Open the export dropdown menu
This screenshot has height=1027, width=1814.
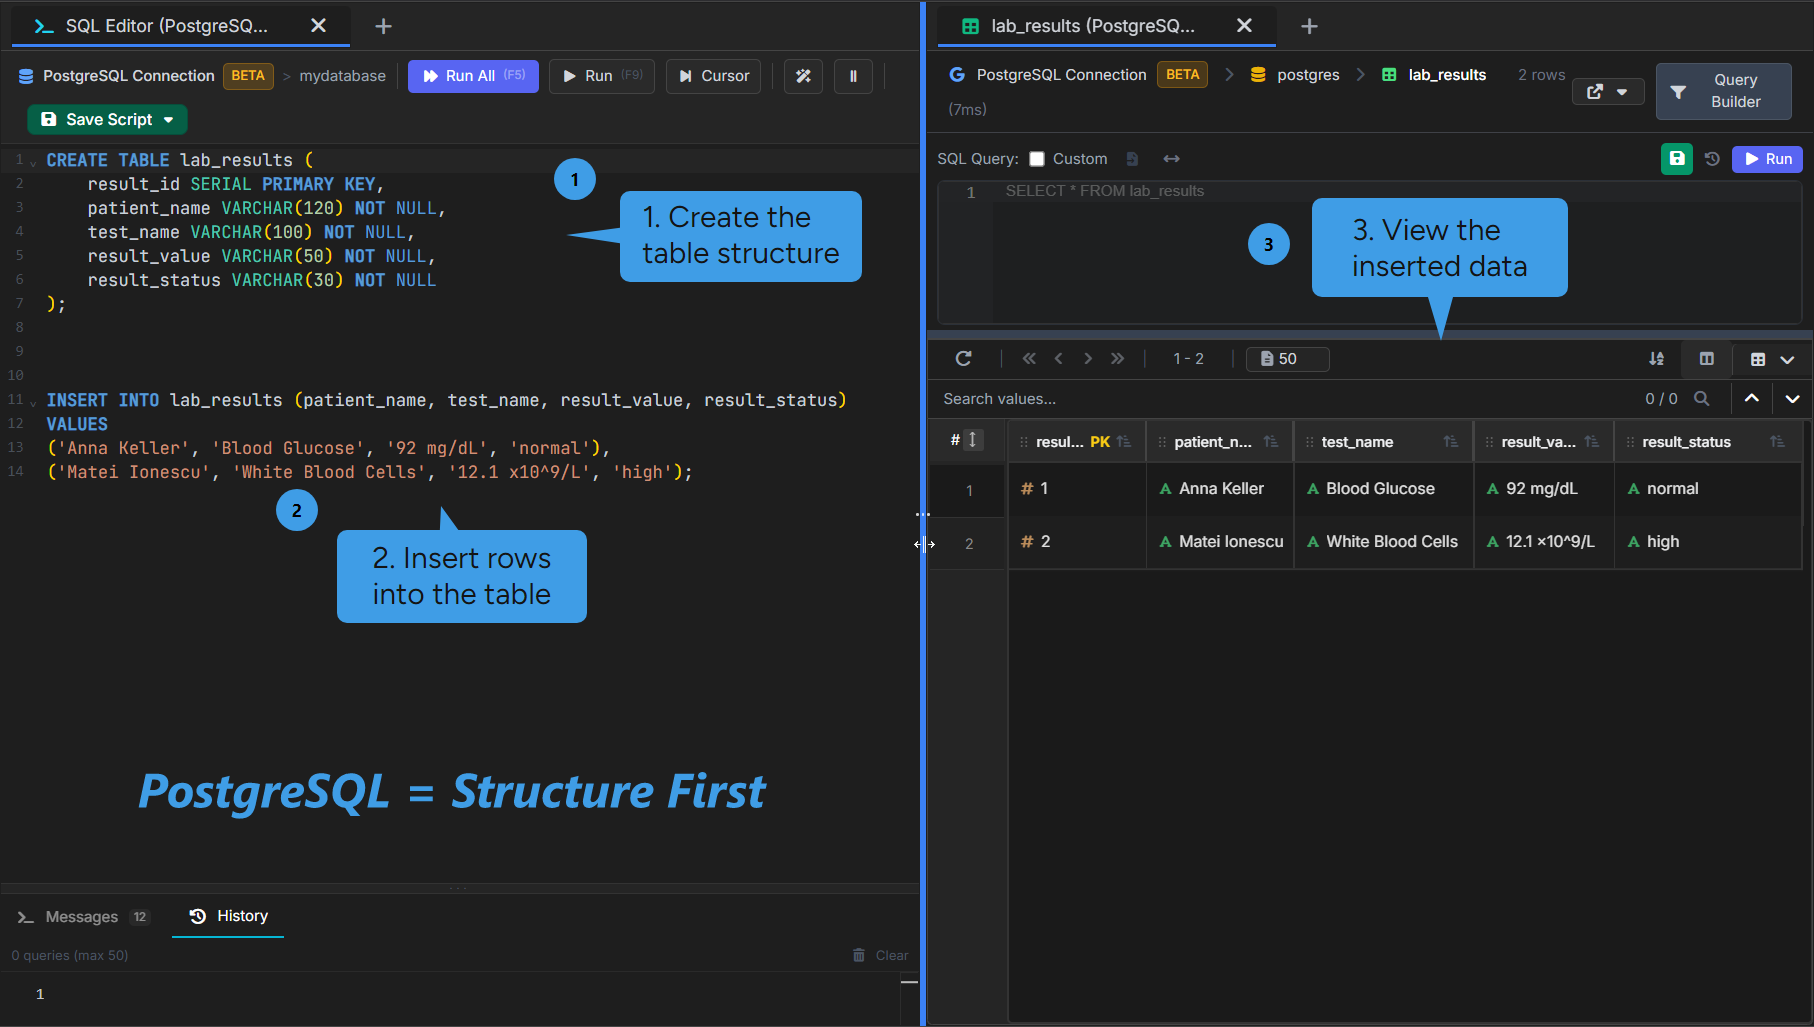coord(1608,92)
